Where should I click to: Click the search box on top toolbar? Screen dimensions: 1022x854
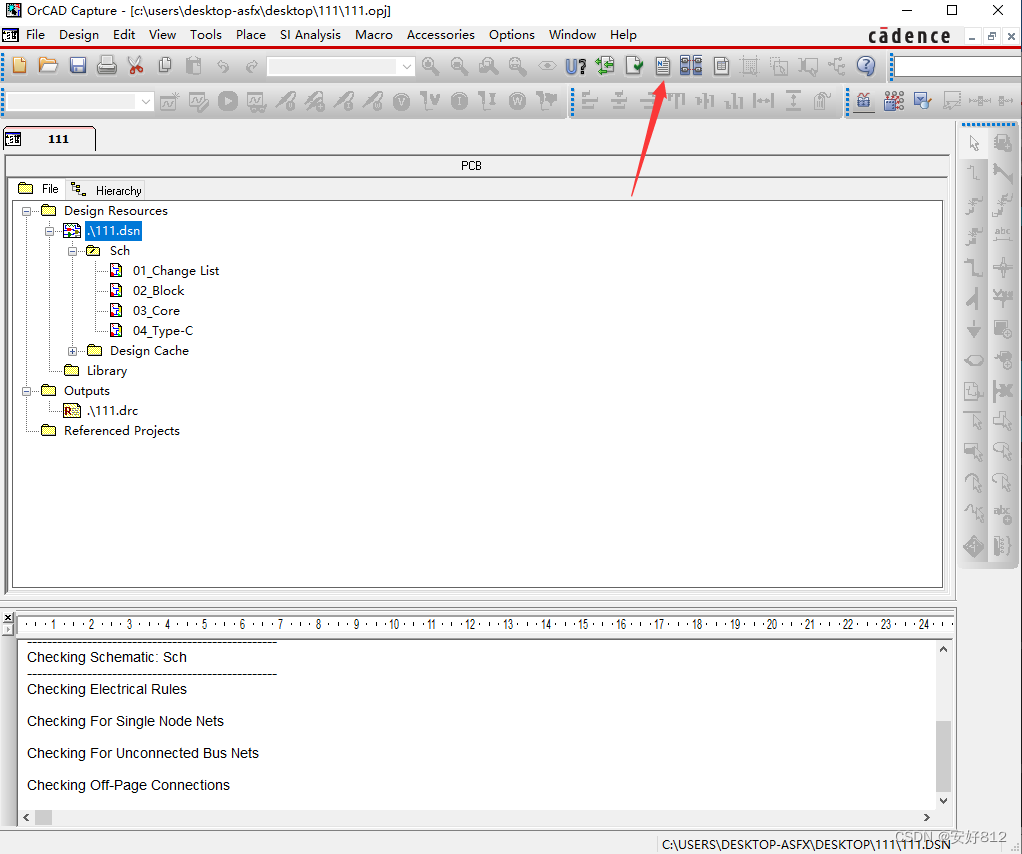[957, 66]
